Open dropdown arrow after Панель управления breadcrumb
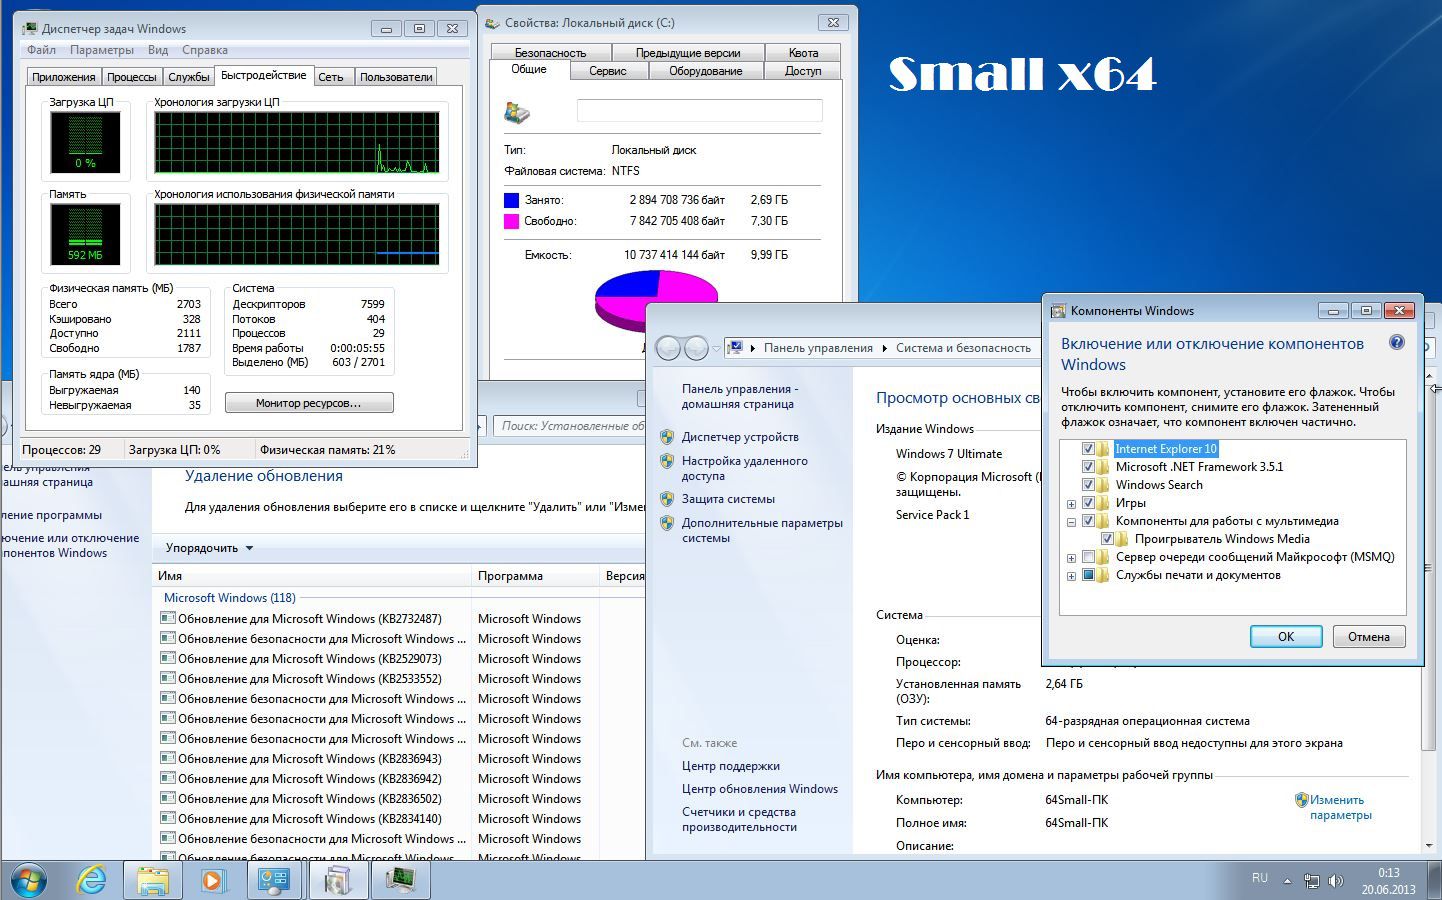Viewport: 1442px width, 900px height. 884,348
